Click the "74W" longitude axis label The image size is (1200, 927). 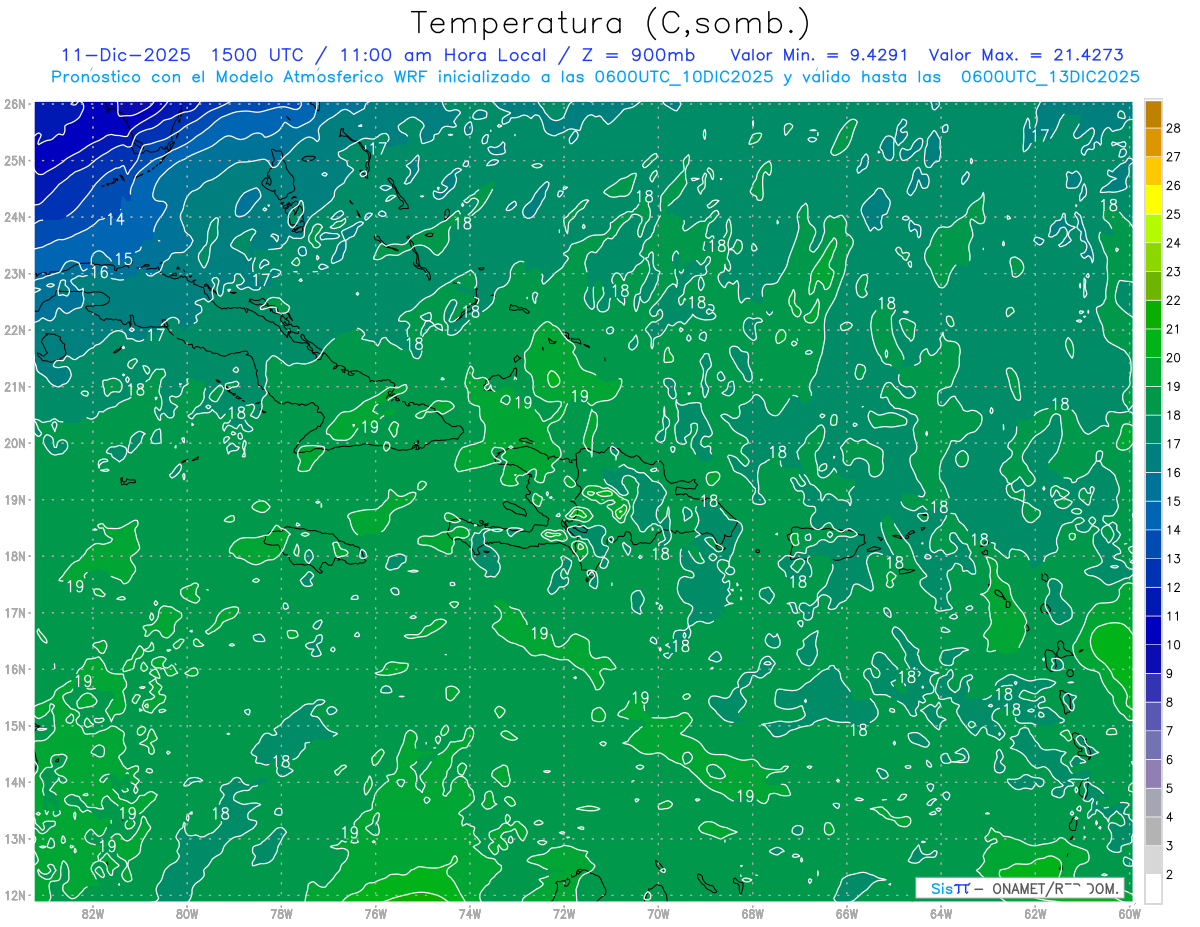470,913
